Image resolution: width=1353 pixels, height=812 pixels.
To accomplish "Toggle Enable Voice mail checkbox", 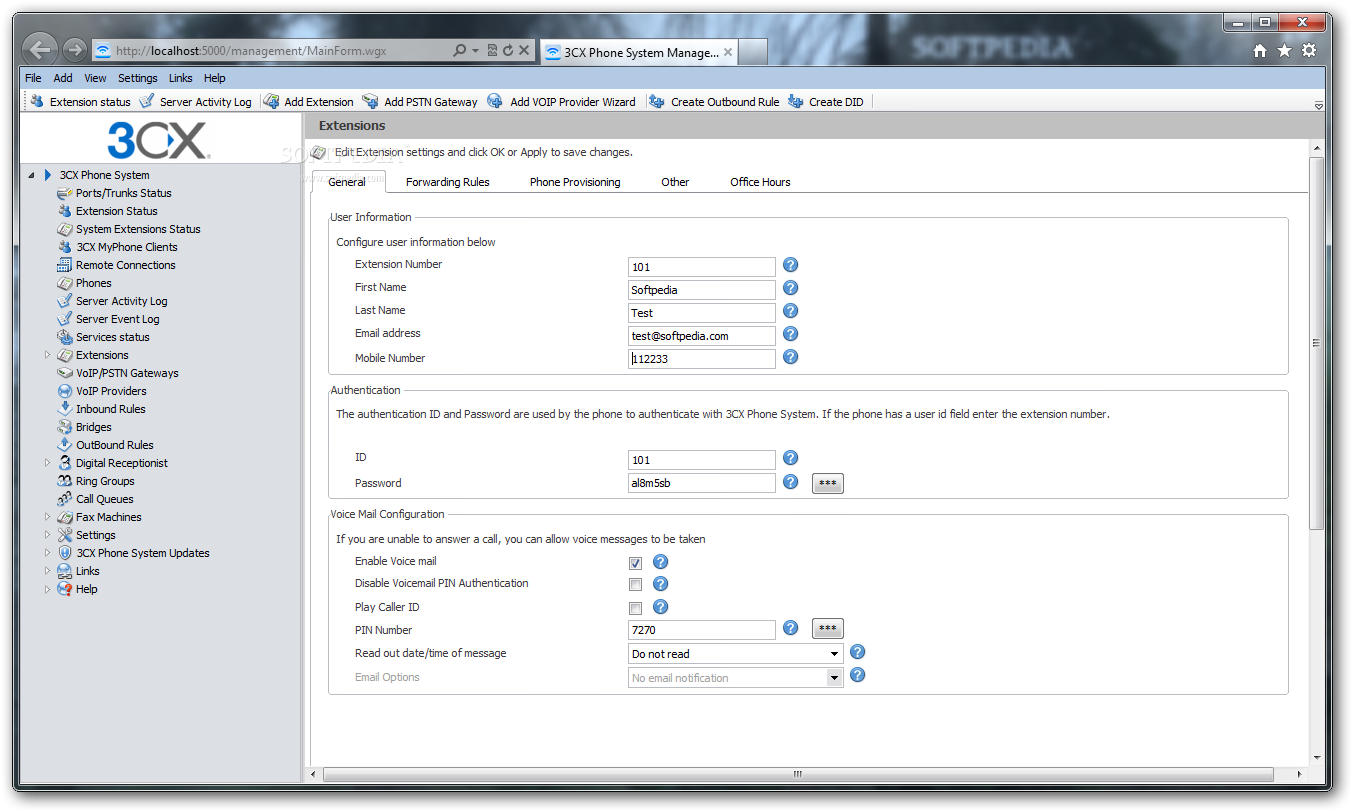I will pyautogui.click(x=635, y=563).
